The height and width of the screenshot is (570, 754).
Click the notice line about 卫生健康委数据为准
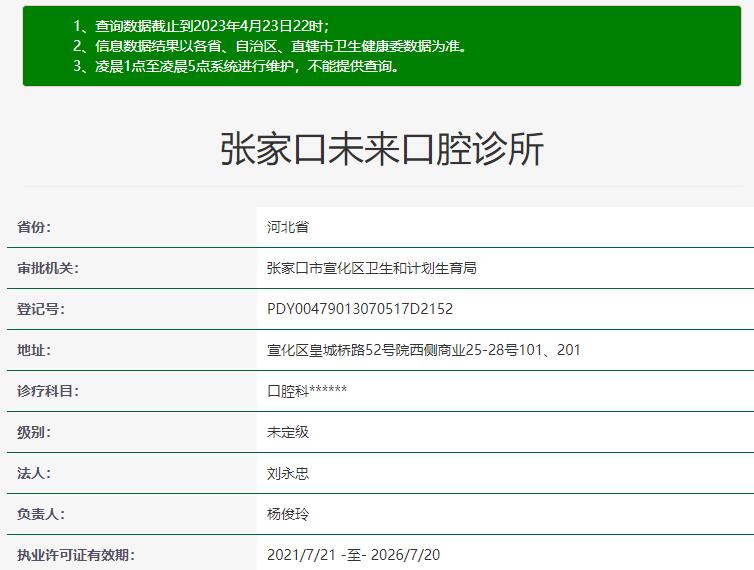(270, 46)
